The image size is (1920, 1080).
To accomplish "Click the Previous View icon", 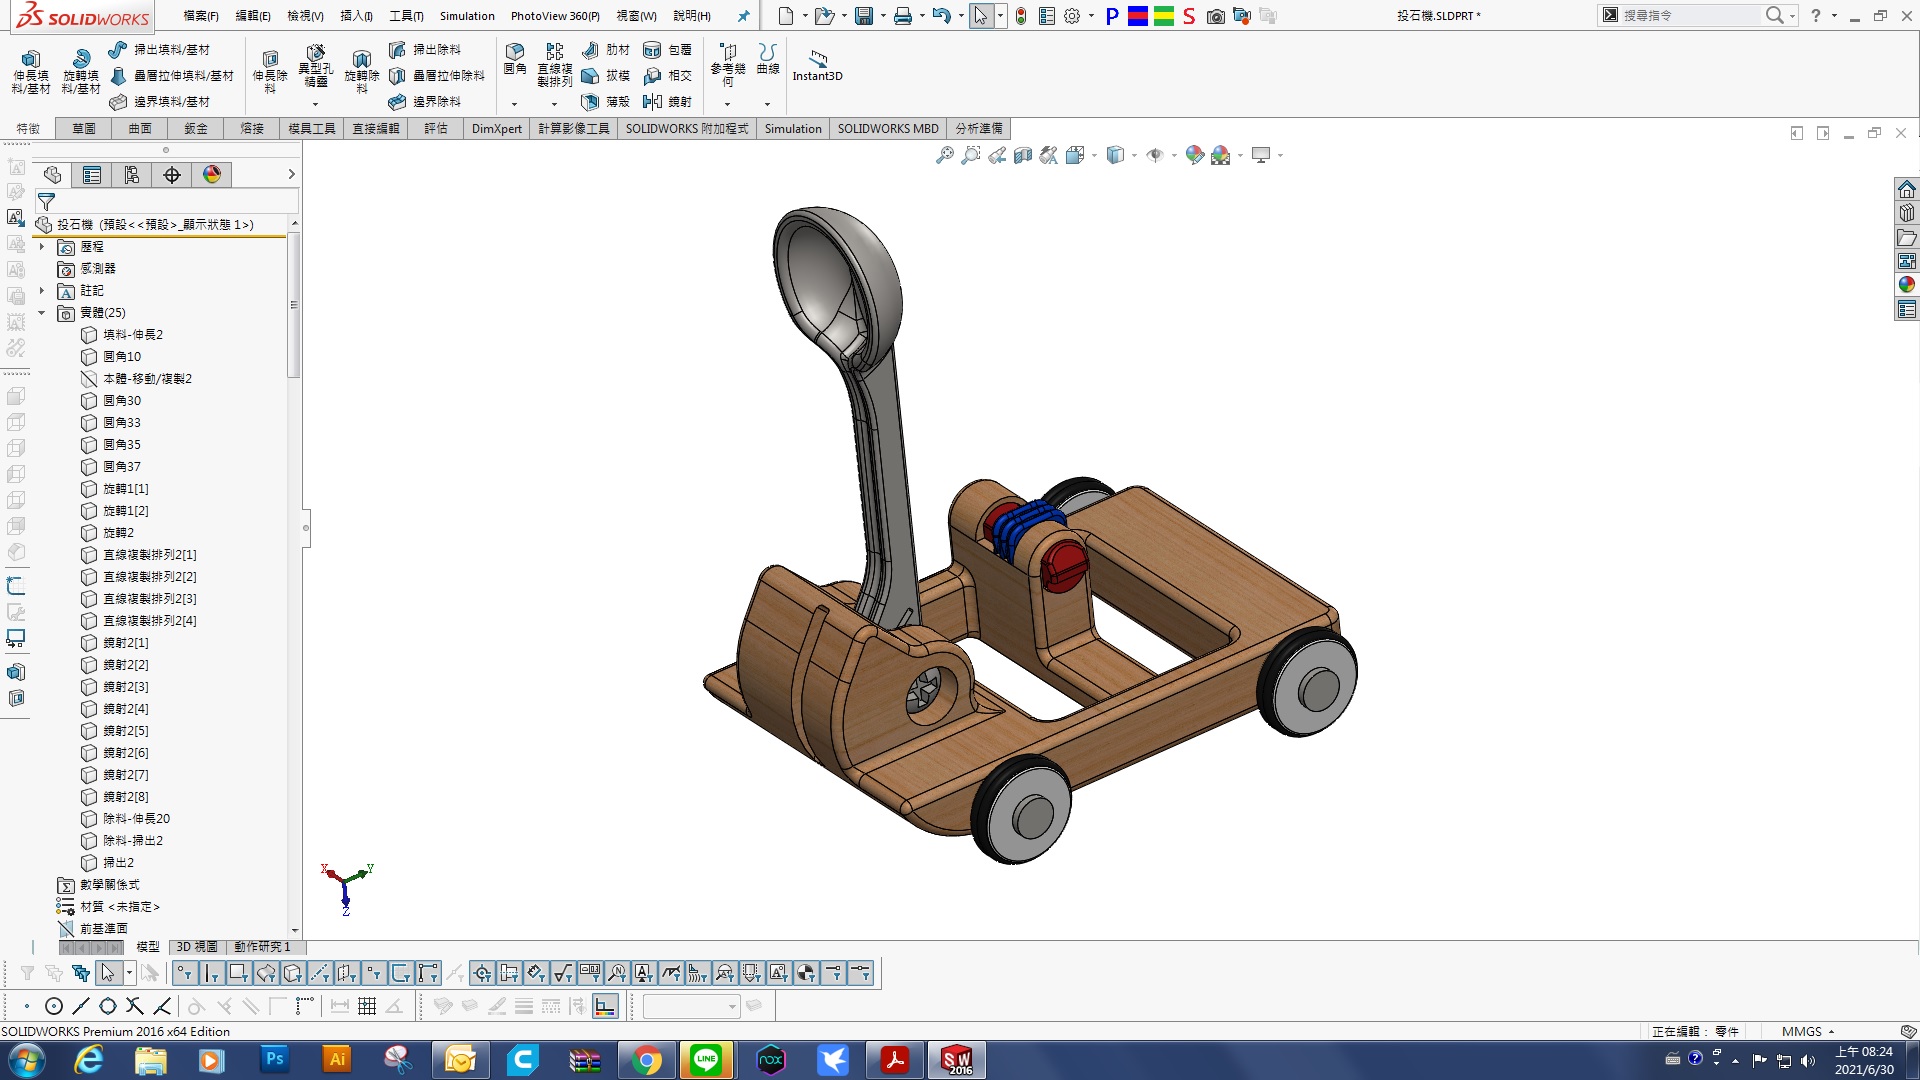I will [x=997, y=155].
